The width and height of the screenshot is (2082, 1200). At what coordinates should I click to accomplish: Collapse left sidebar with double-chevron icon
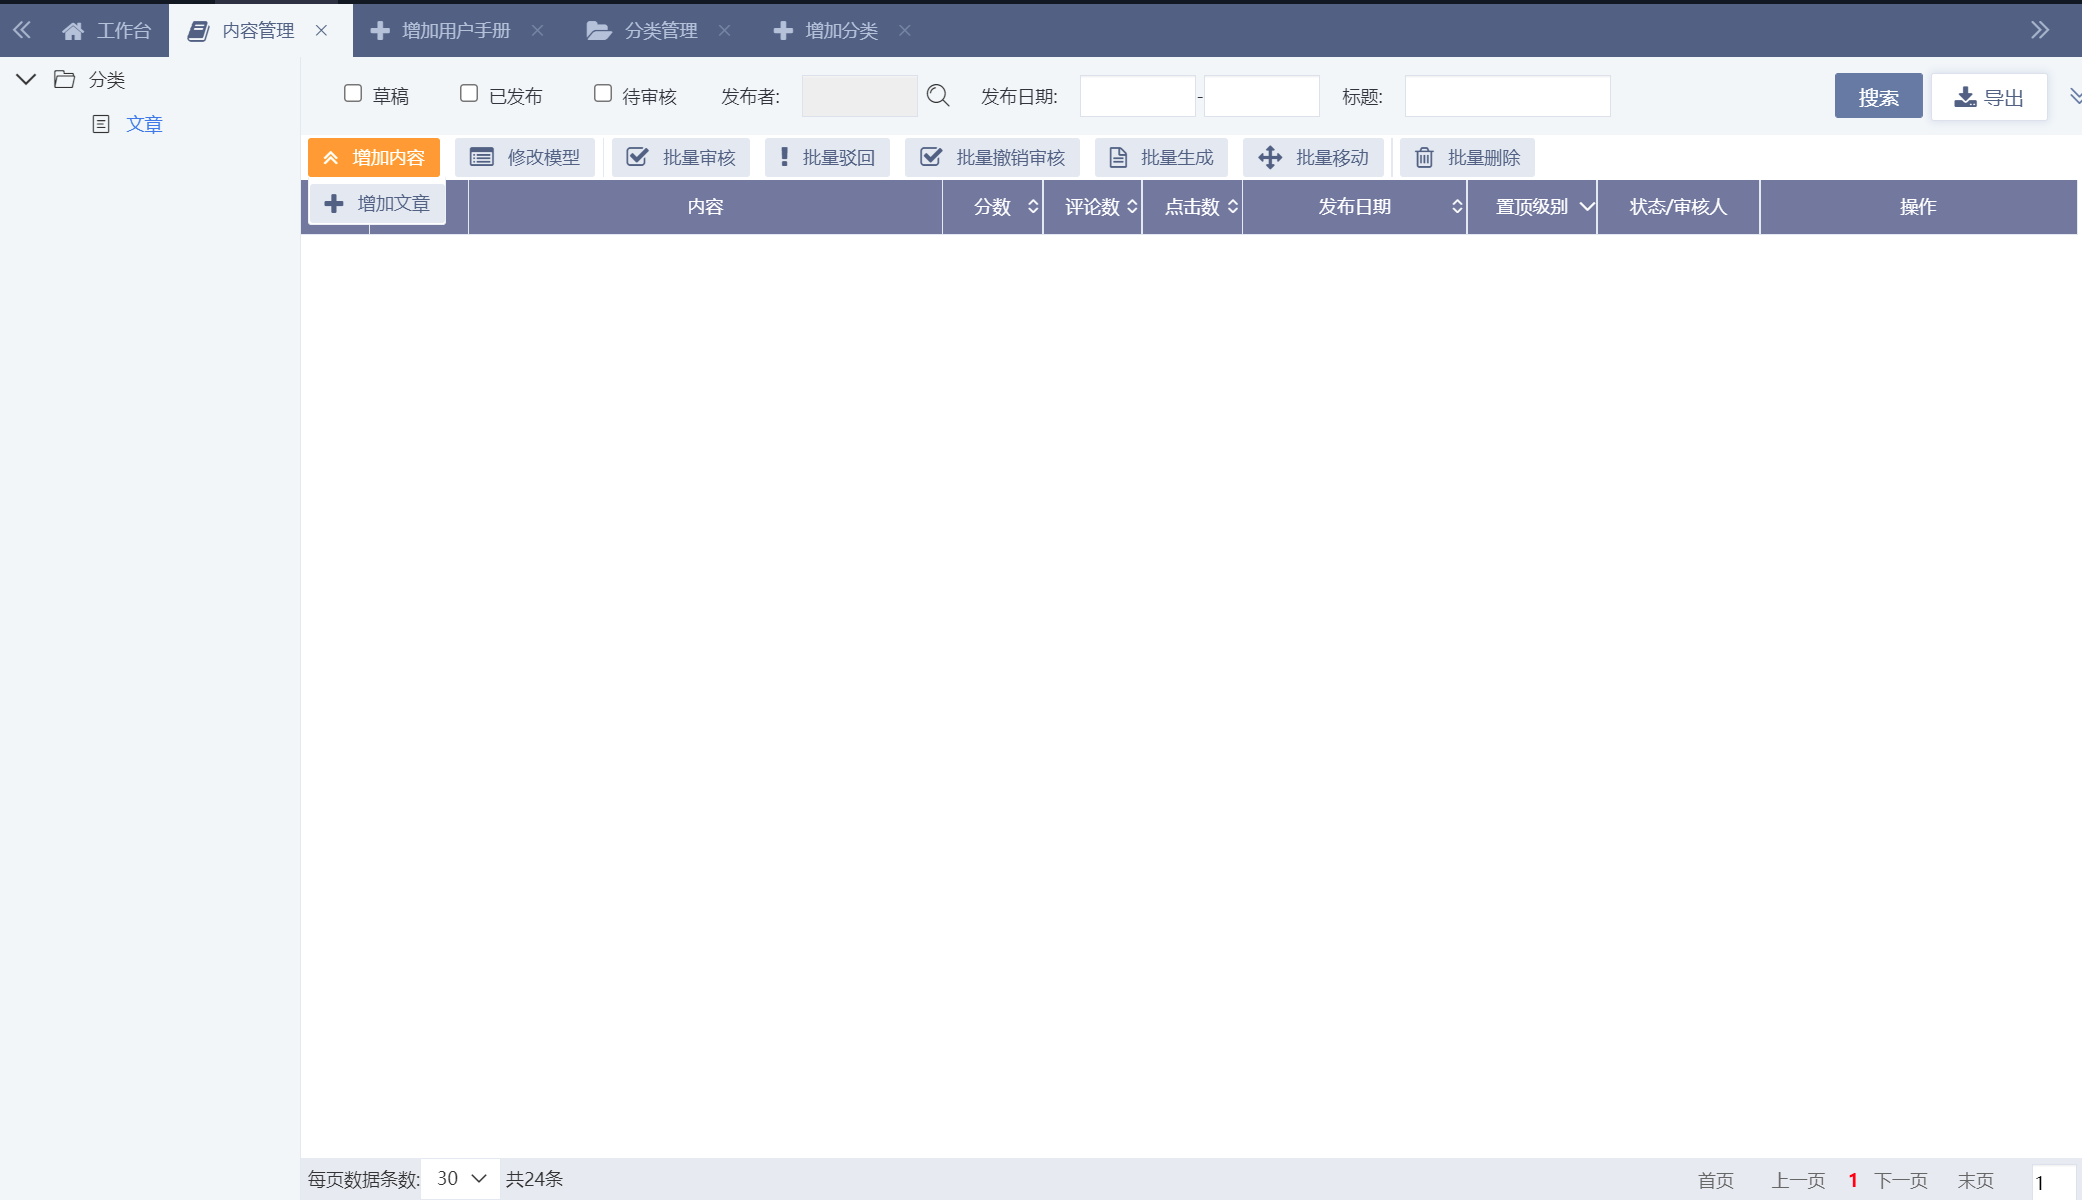[22, 30]
